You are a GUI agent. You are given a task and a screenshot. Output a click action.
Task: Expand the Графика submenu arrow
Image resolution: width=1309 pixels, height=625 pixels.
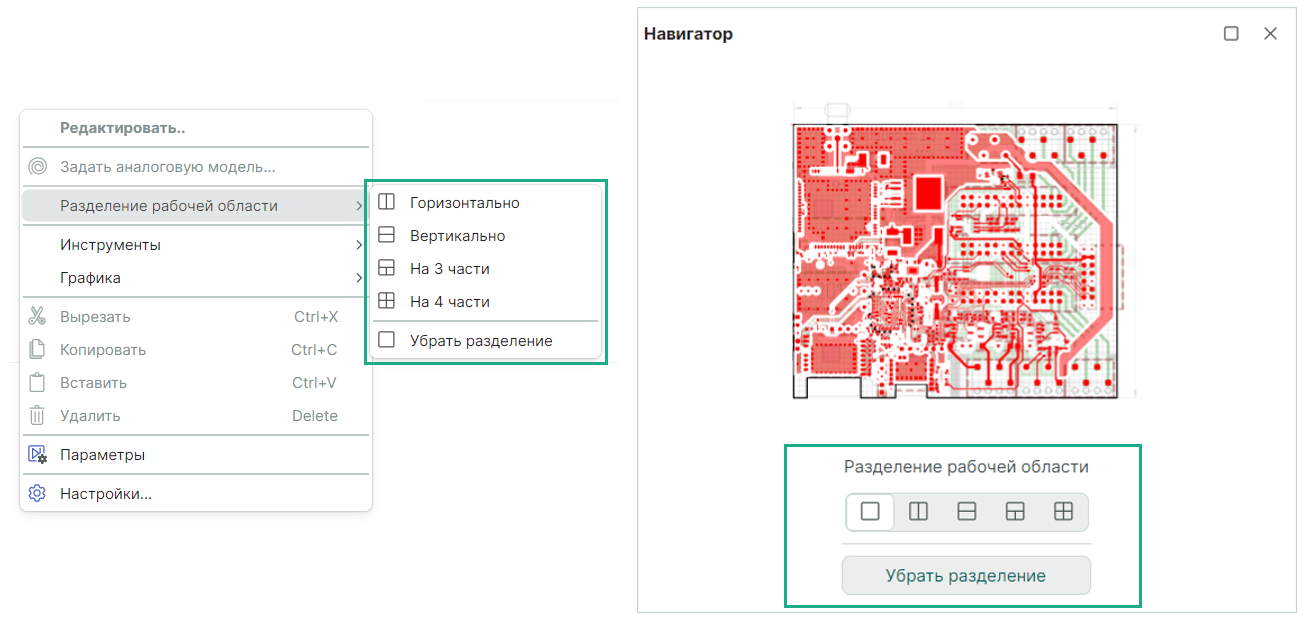tap(358, 278)
